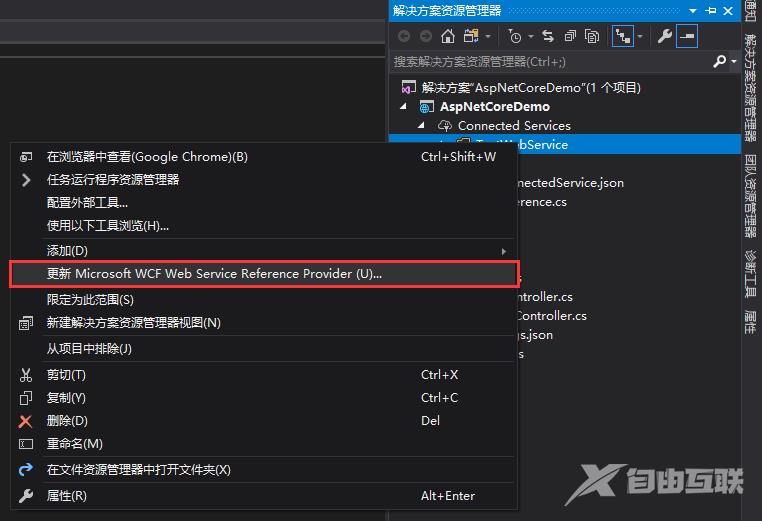762x521 pixels.
Task: Expand the Add submenu arrow
Action: pos(504,251)
